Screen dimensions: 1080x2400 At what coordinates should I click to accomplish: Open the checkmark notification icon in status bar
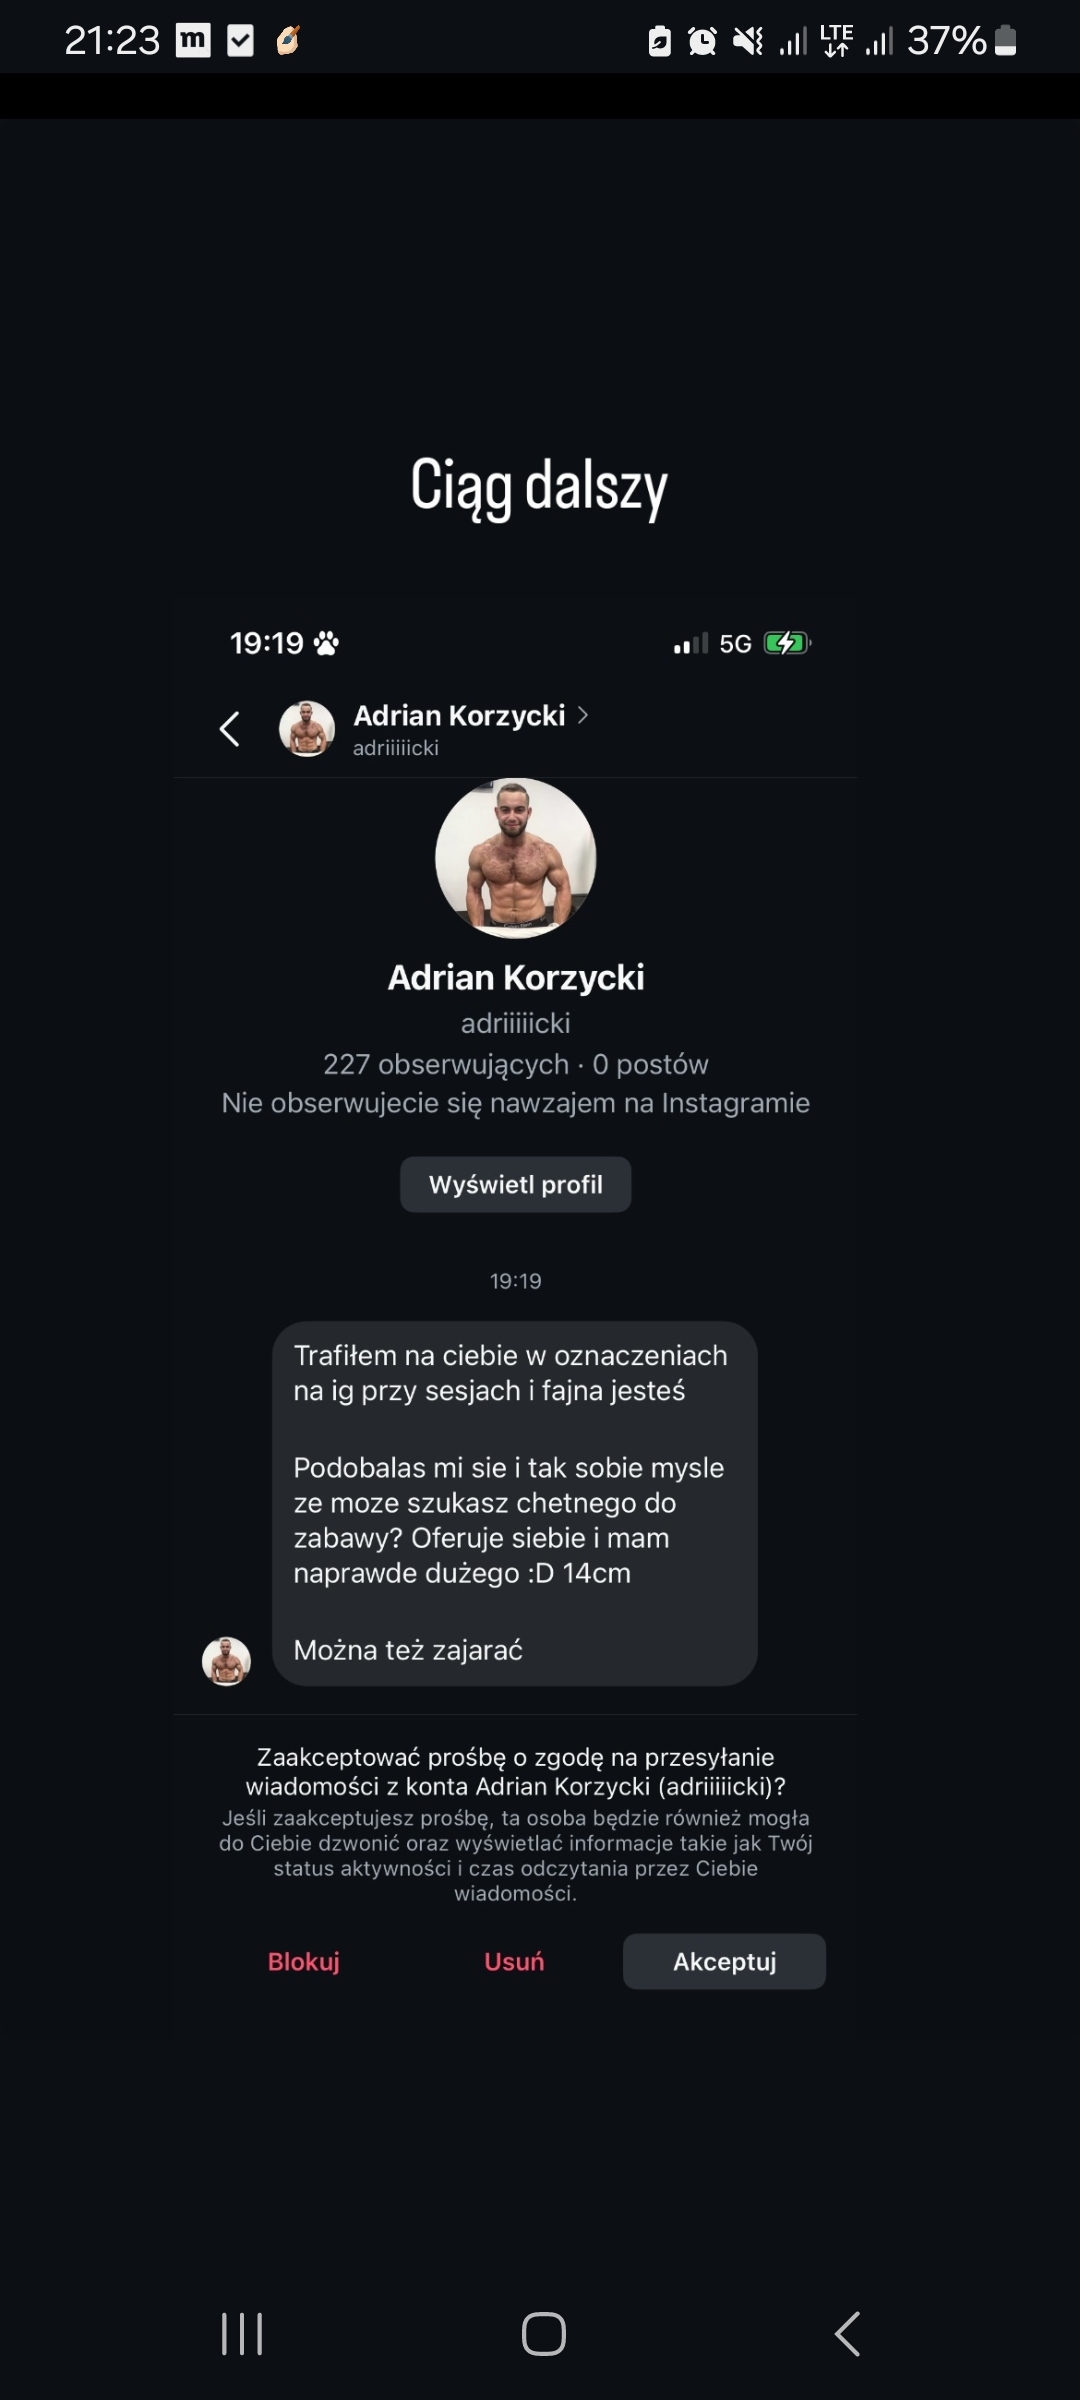[x=241, y=41]
